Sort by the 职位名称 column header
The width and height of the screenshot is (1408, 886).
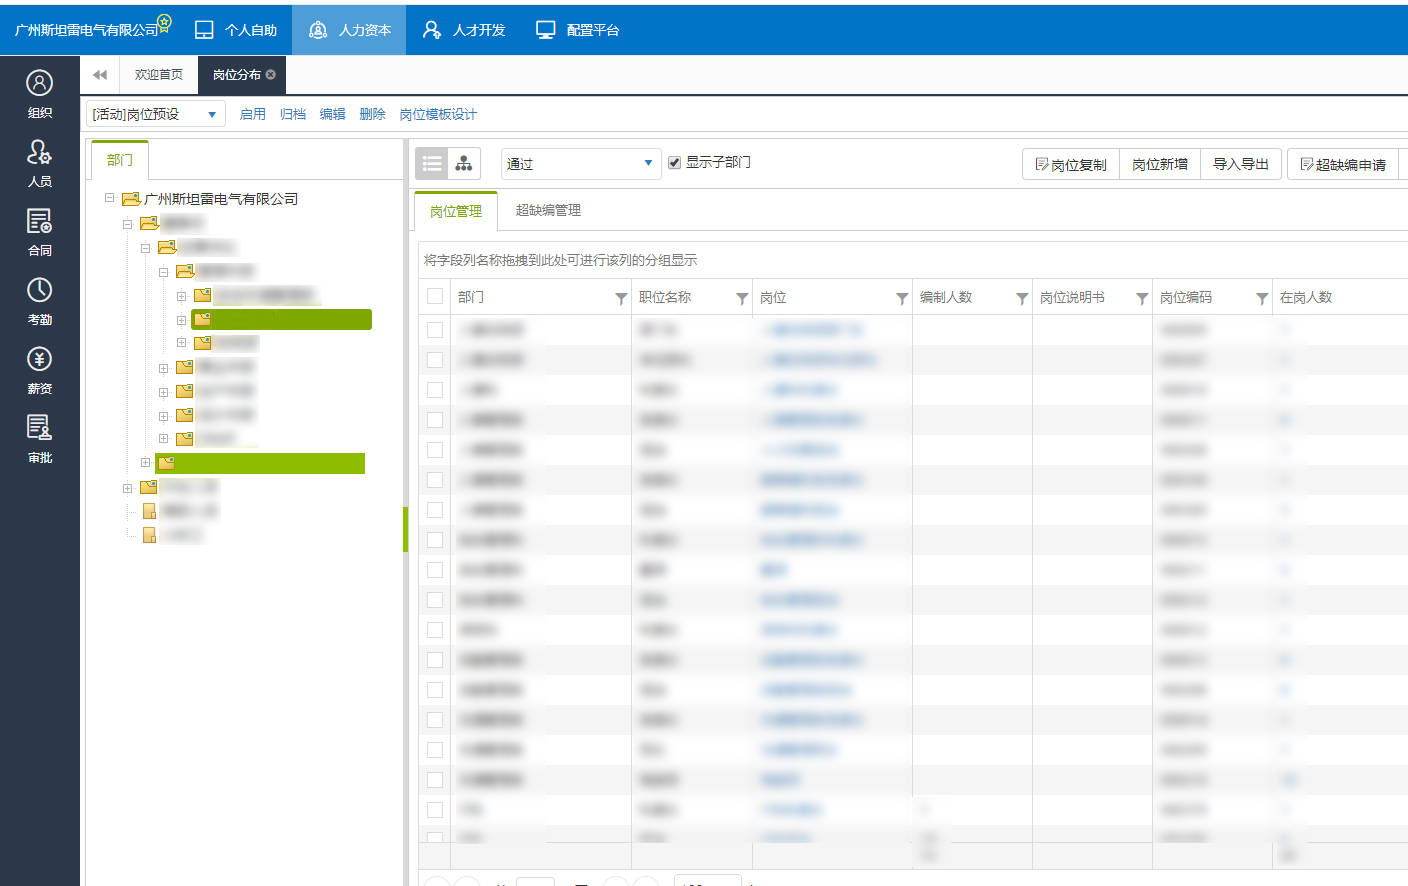click(x=665, y=297)
